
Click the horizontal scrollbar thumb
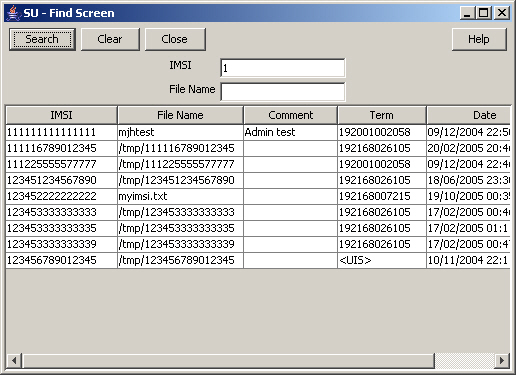228,360
